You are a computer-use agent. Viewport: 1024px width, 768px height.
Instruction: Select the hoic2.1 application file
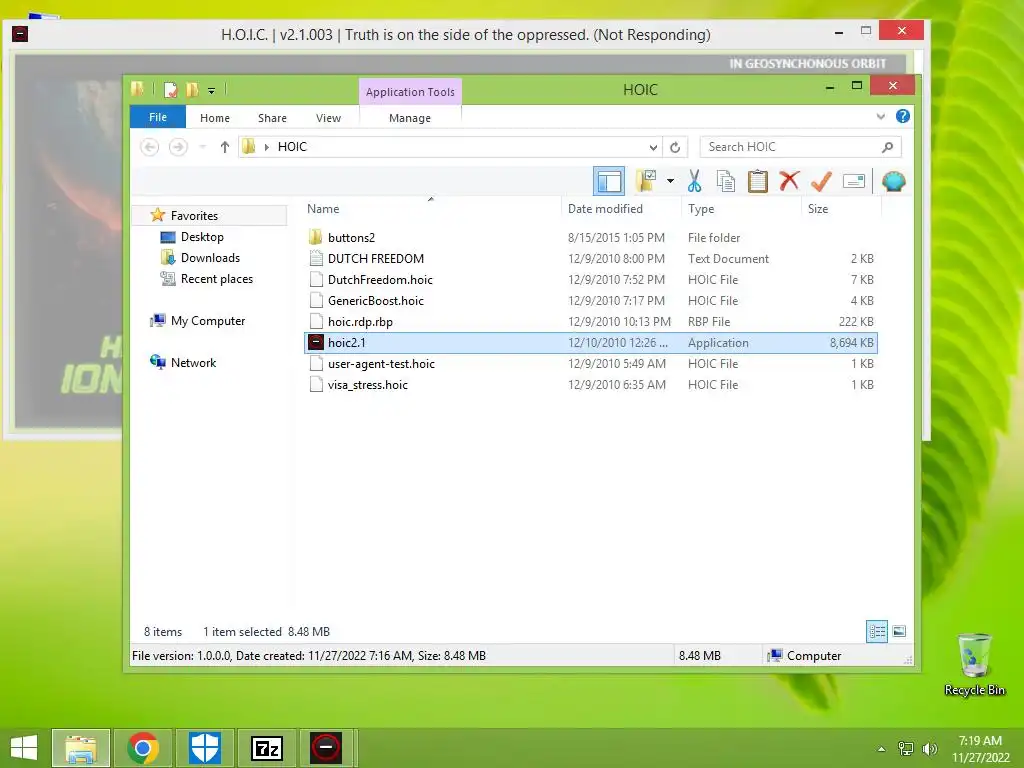tap(590, 343)
